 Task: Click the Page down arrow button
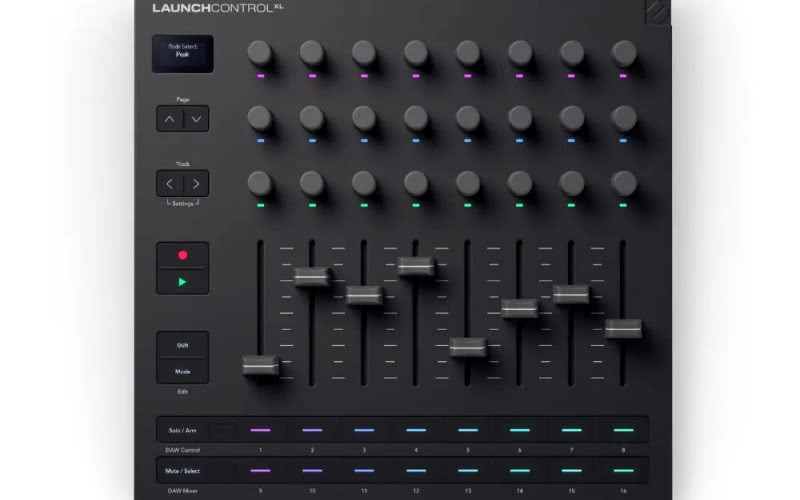pyautogui.click(x=196, y=119)
